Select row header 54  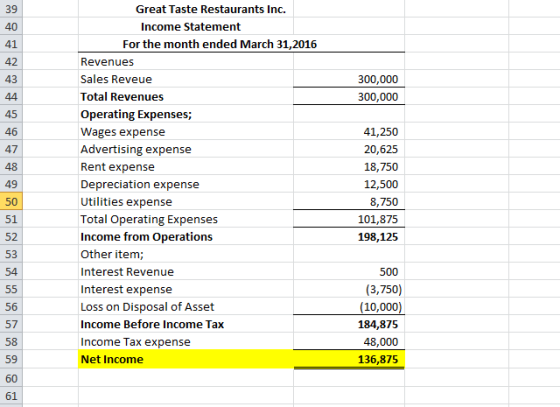pos(11,271)
